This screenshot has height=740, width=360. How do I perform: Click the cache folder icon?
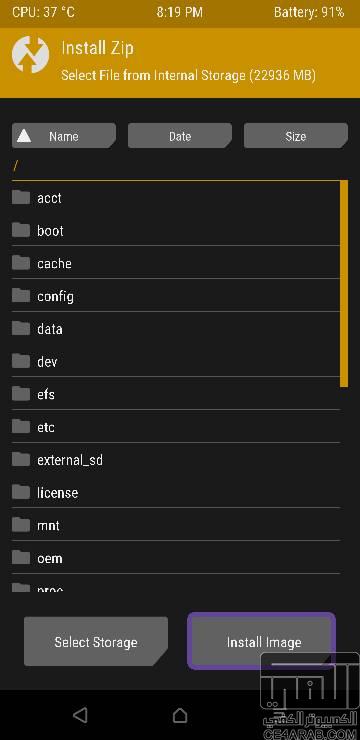21,262
